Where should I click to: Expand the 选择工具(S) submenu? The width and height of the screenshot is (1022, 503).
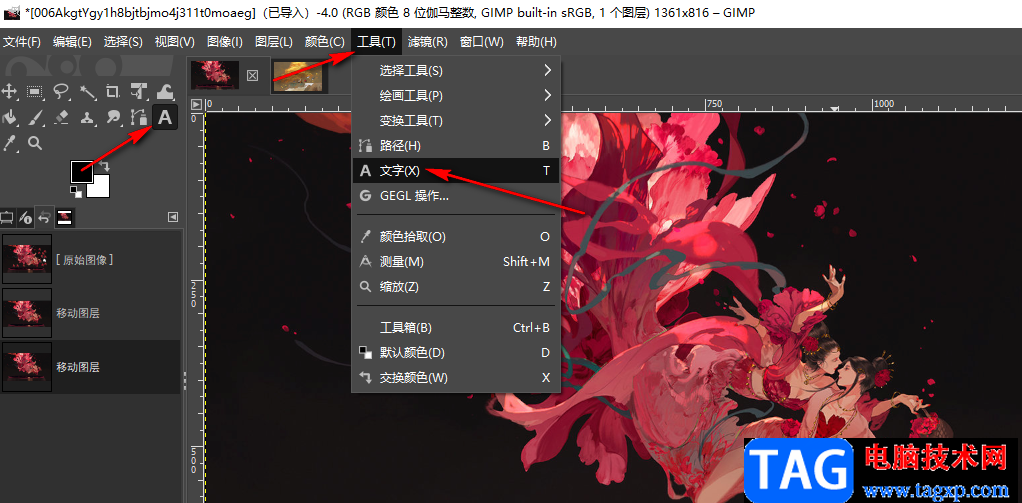(456, 70)
